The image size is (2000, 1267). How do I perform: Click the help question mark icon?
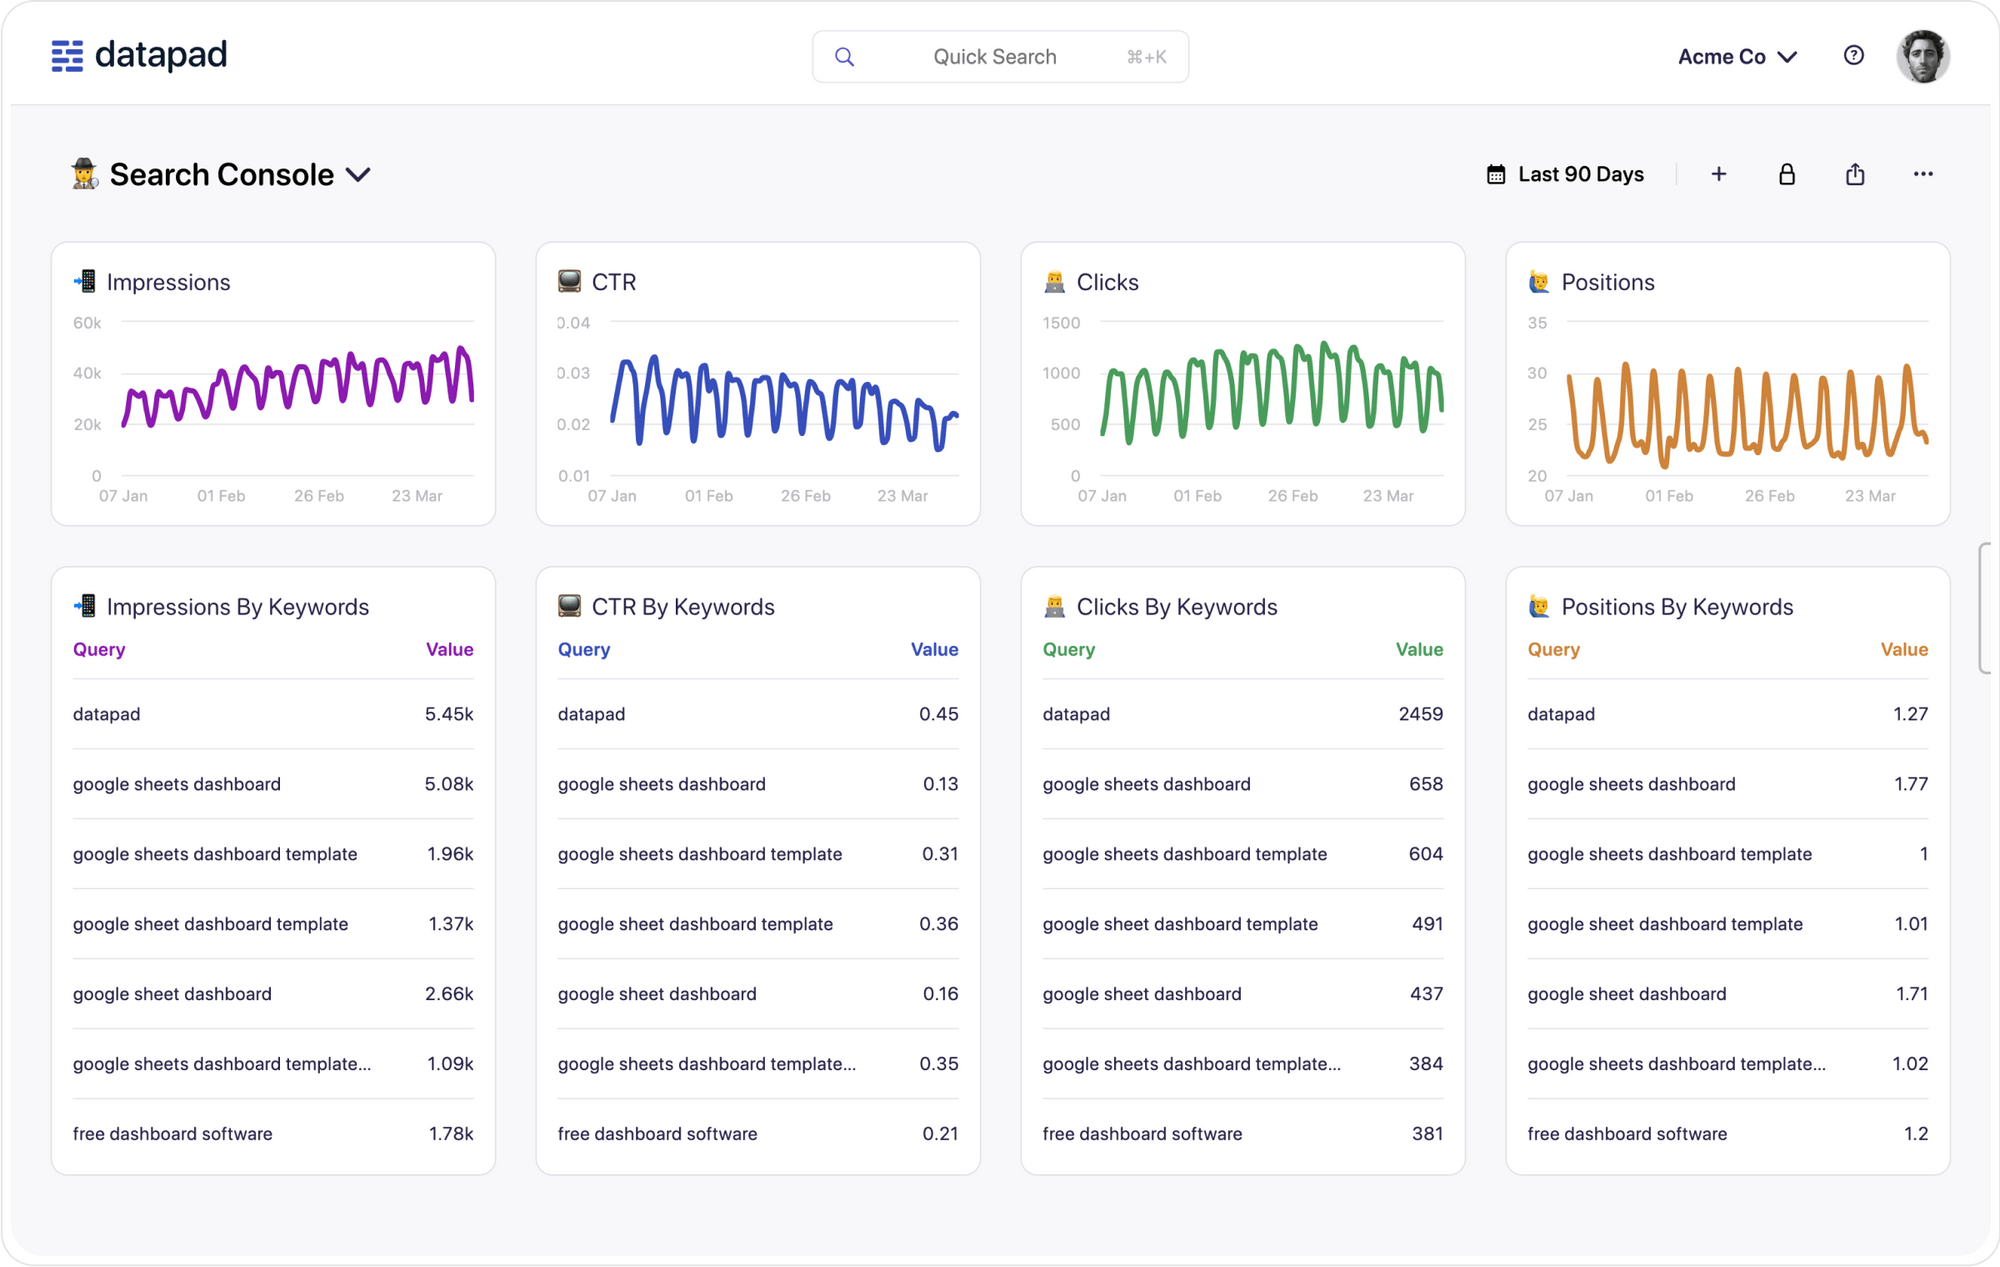pos(1853,56)
